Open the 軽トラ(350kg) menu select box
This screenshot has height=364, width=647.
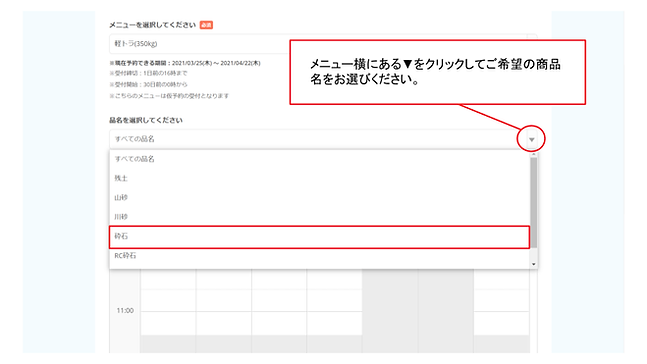coord(323,44)
